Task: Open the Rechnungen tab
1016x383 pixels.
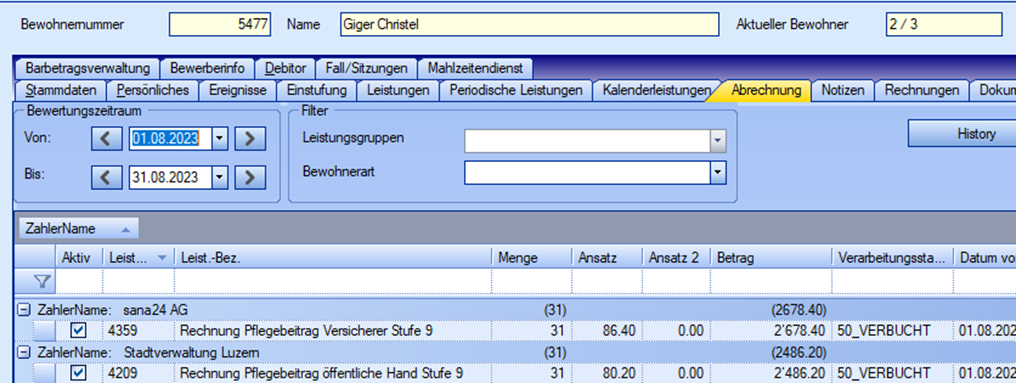Action: pos(921,90)
